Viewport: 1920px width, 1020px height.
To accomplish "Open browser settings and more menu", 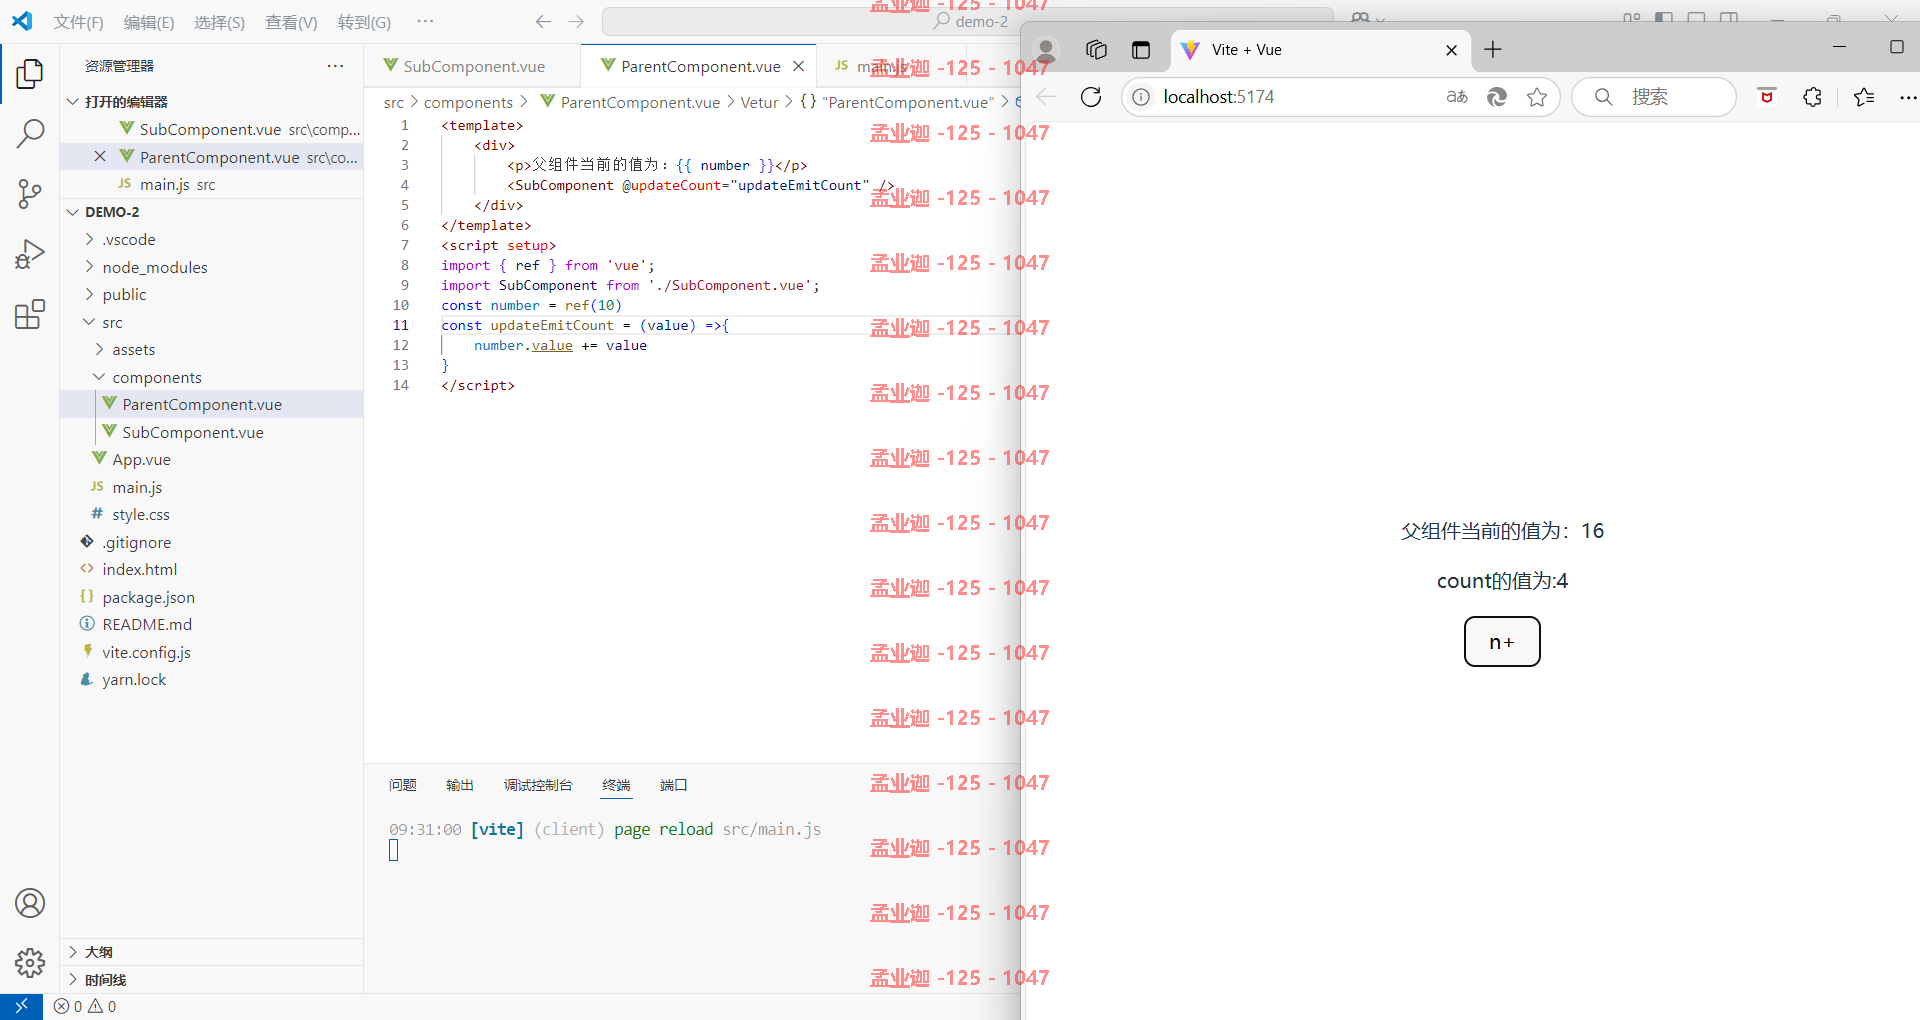I will [1907, 97].
